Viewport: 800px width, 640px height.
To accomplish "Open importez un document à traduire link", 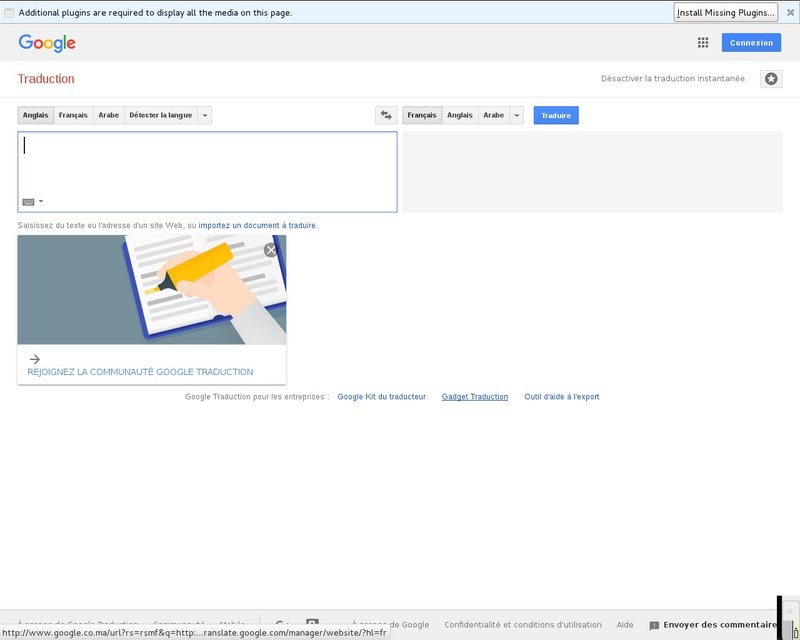I will point(257,225).
